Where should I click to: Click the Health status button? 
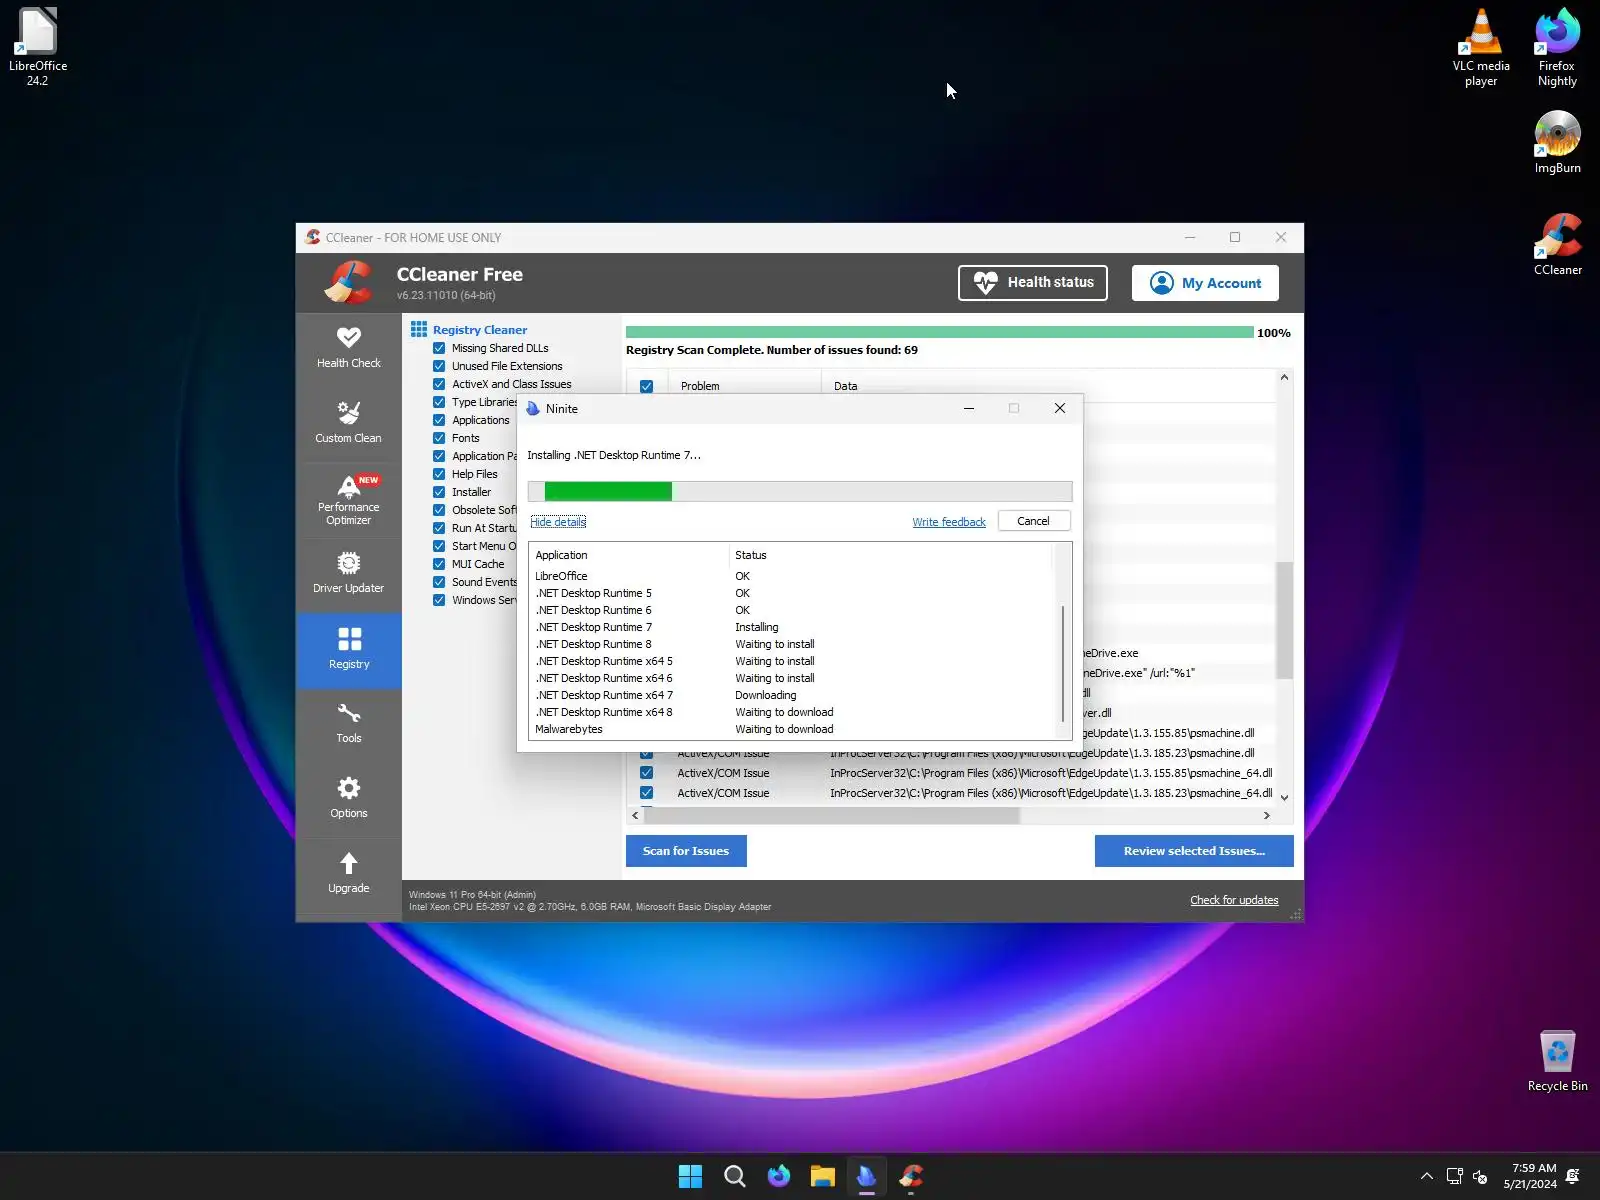coord(1033,283)
